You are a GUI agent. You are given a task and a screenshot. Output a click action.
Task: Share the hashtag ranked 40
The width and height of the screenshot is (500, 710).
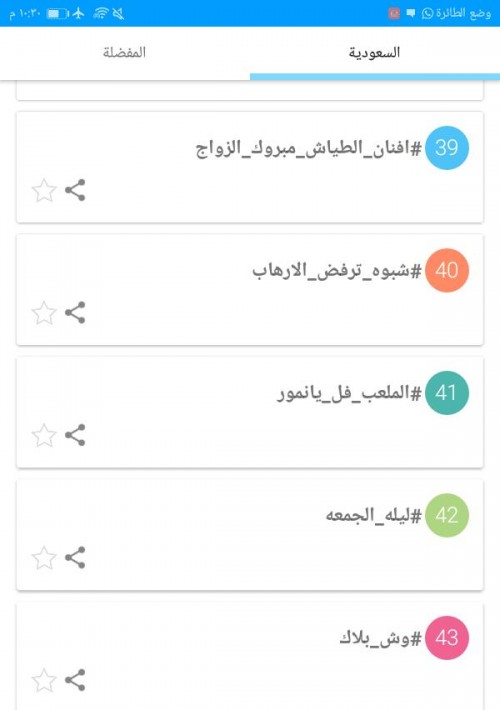coord(75,312)
